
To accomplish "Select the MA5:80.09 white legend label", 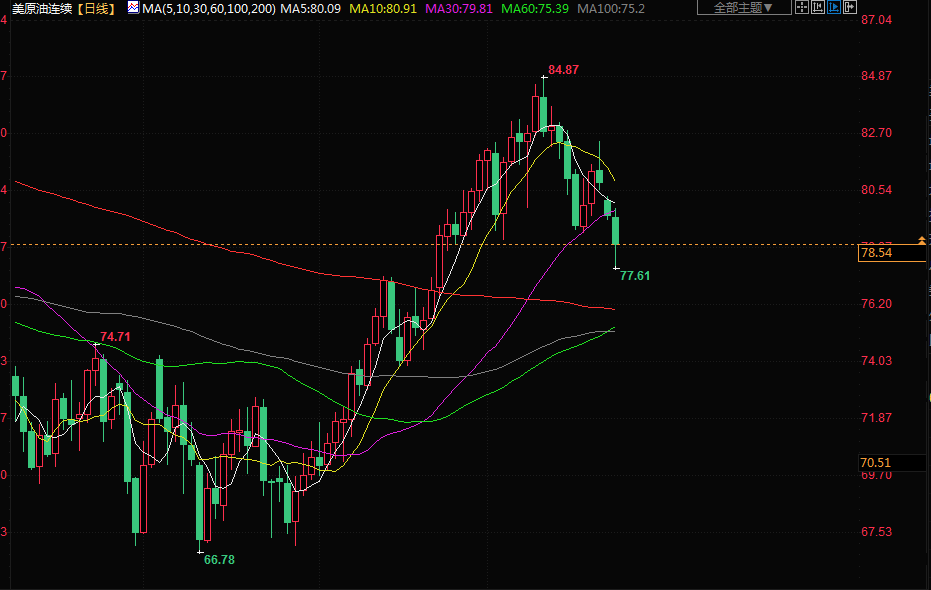I will click(310, 8).
